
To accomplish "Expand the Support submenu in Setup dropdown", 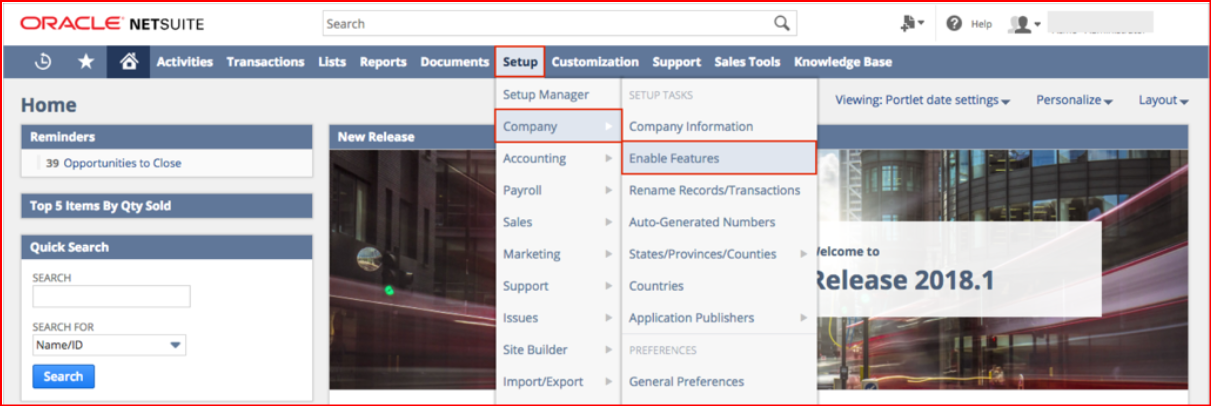I will 558,286.
